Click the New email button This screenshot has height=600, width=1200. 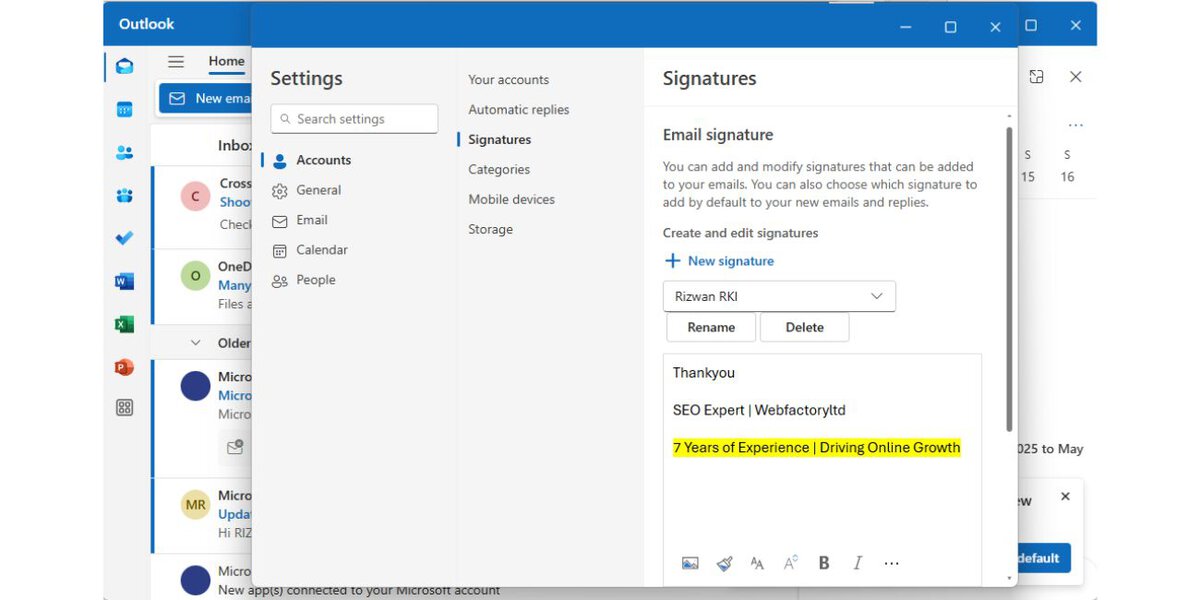click(205, 98)
